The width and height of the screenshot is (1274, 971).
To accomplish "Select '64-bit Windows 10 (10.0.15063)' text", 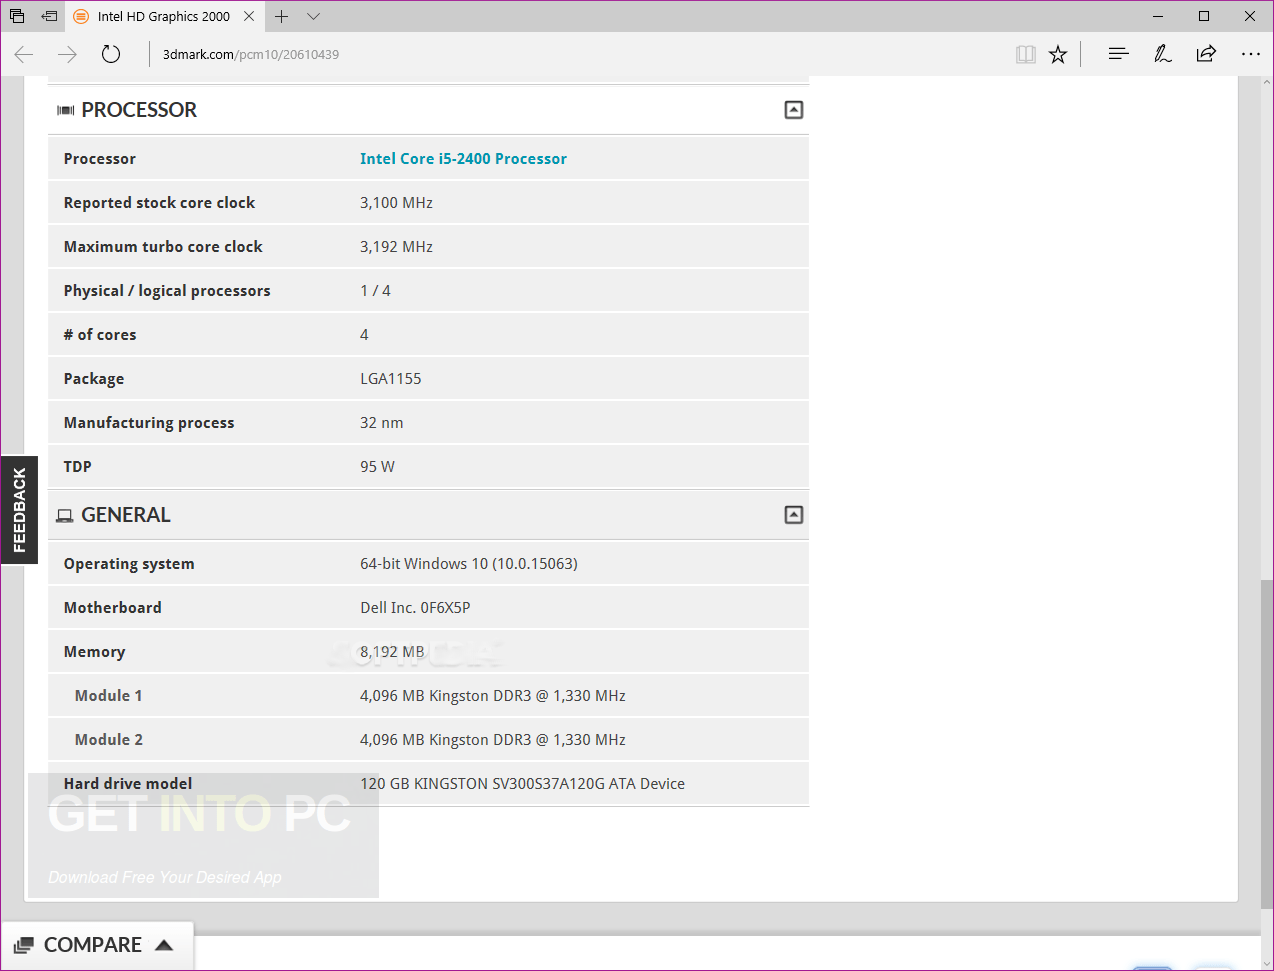I will click(468, 563).
